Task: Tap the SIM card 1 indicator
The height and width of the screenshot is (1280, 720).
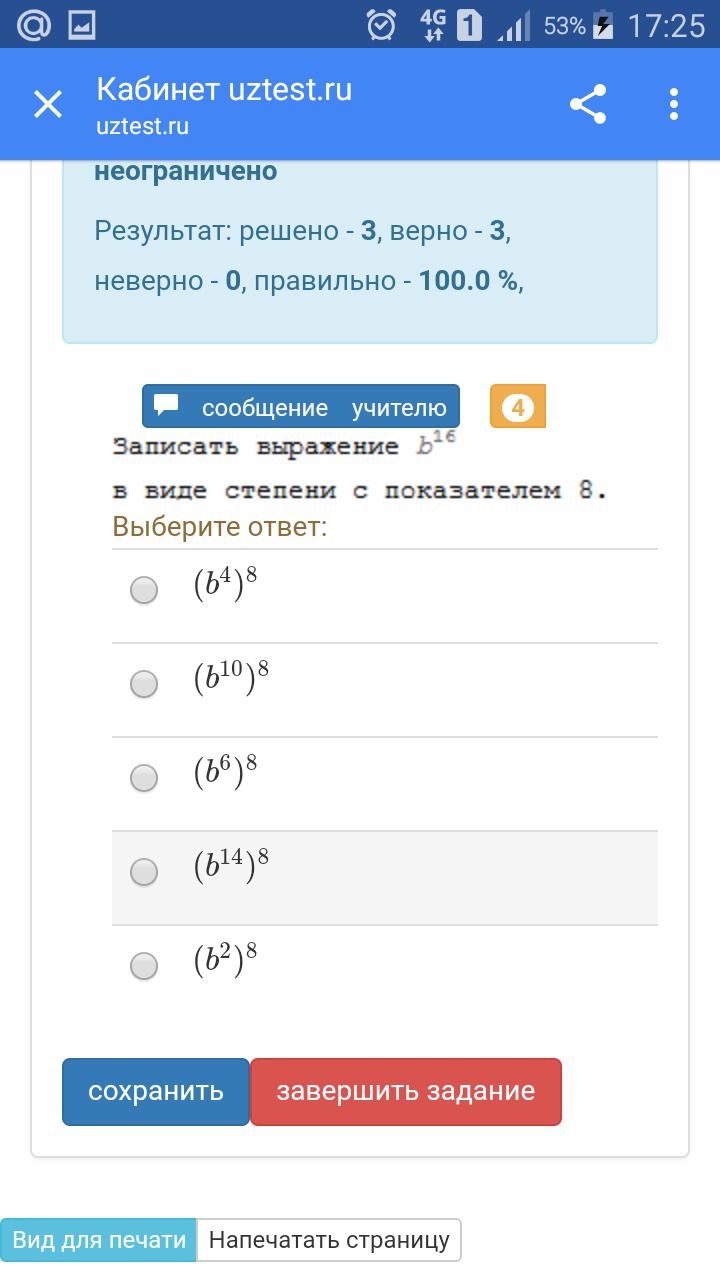Action: click(x=469, y=25)
